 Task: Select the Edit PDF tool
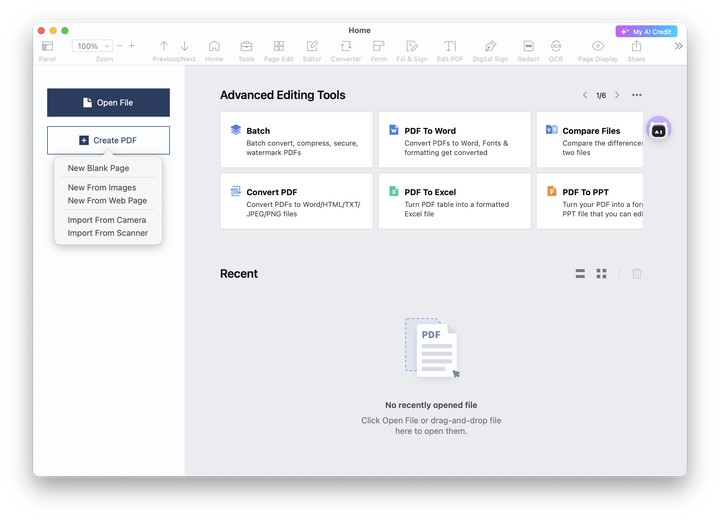pos(450,46)
